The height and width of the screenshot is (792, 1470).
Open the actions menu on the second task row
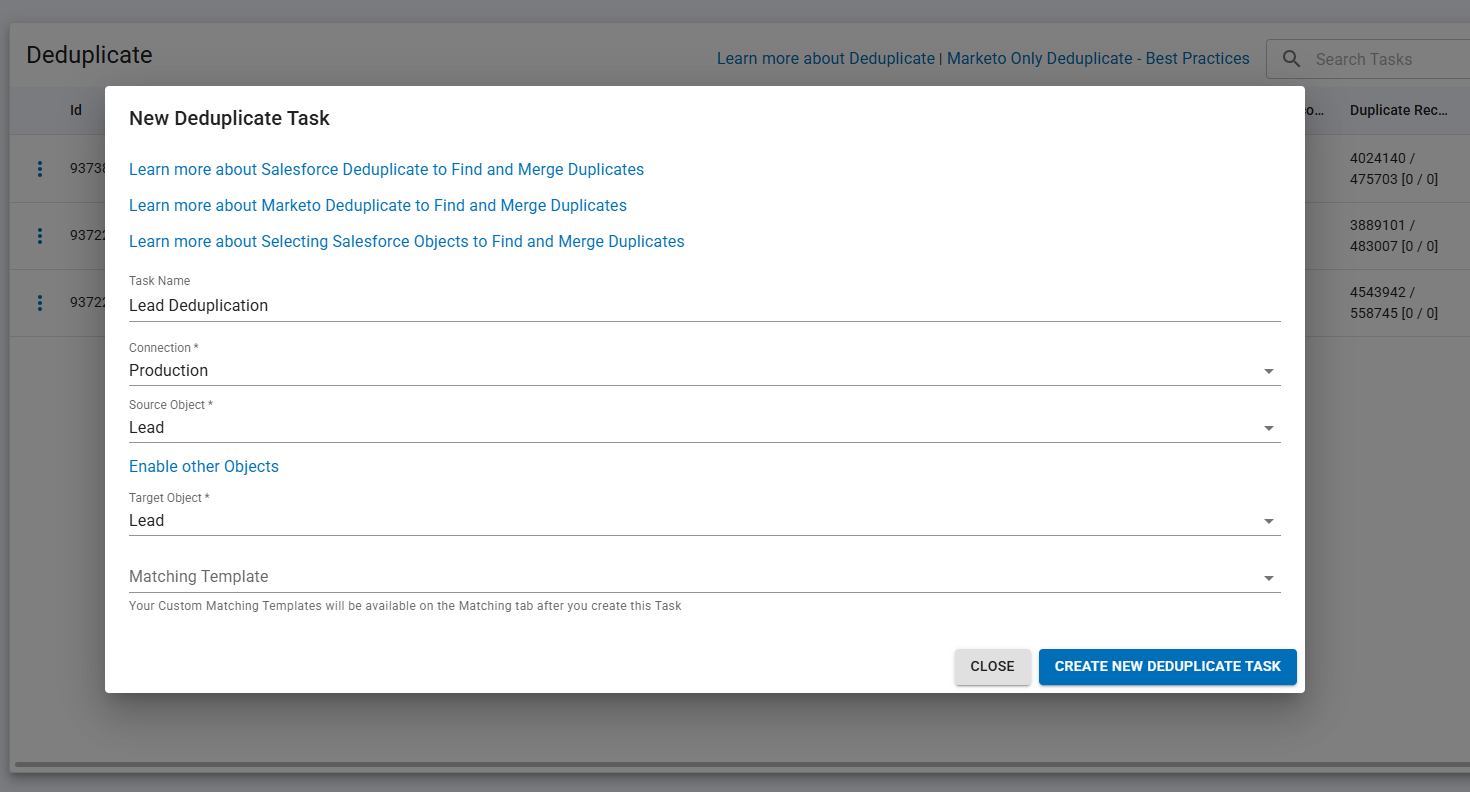pos(39,235)
